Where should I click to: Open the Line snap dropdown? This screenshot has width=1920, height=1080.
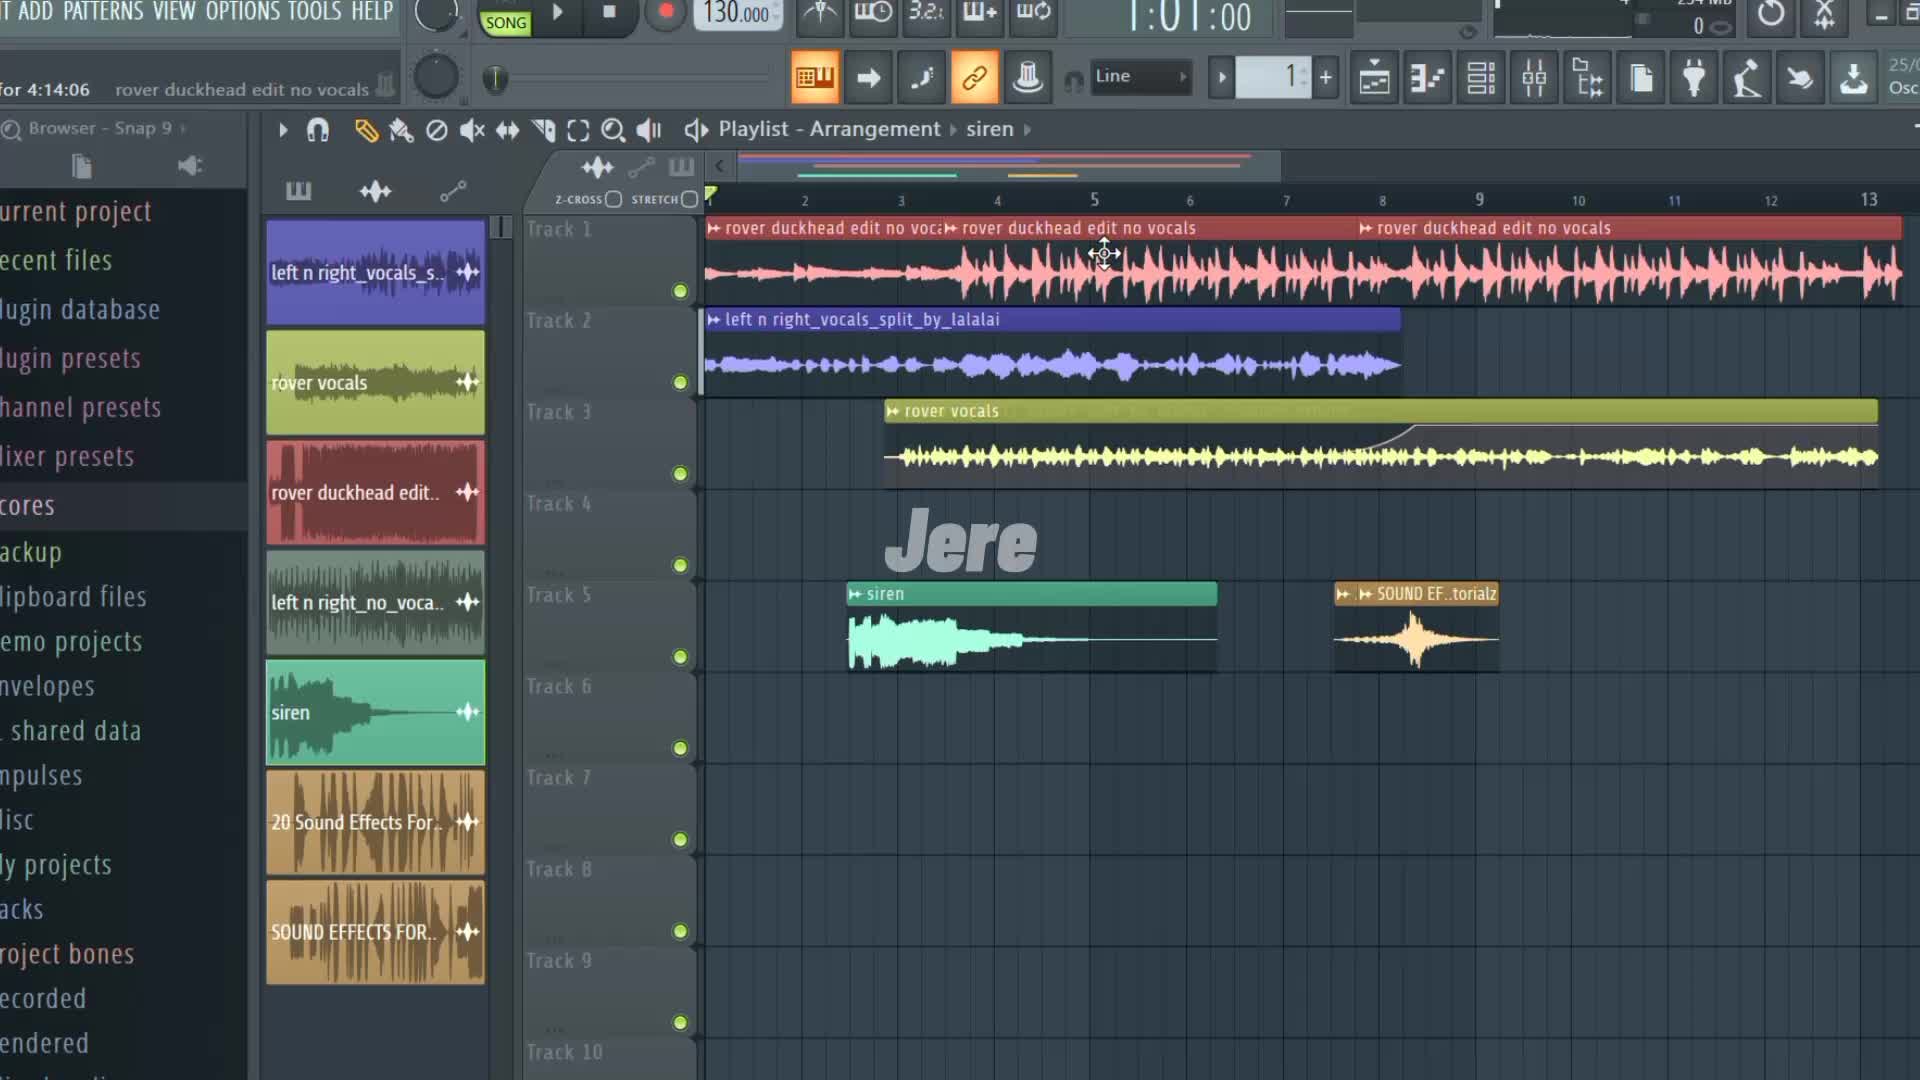(1140, 77)
